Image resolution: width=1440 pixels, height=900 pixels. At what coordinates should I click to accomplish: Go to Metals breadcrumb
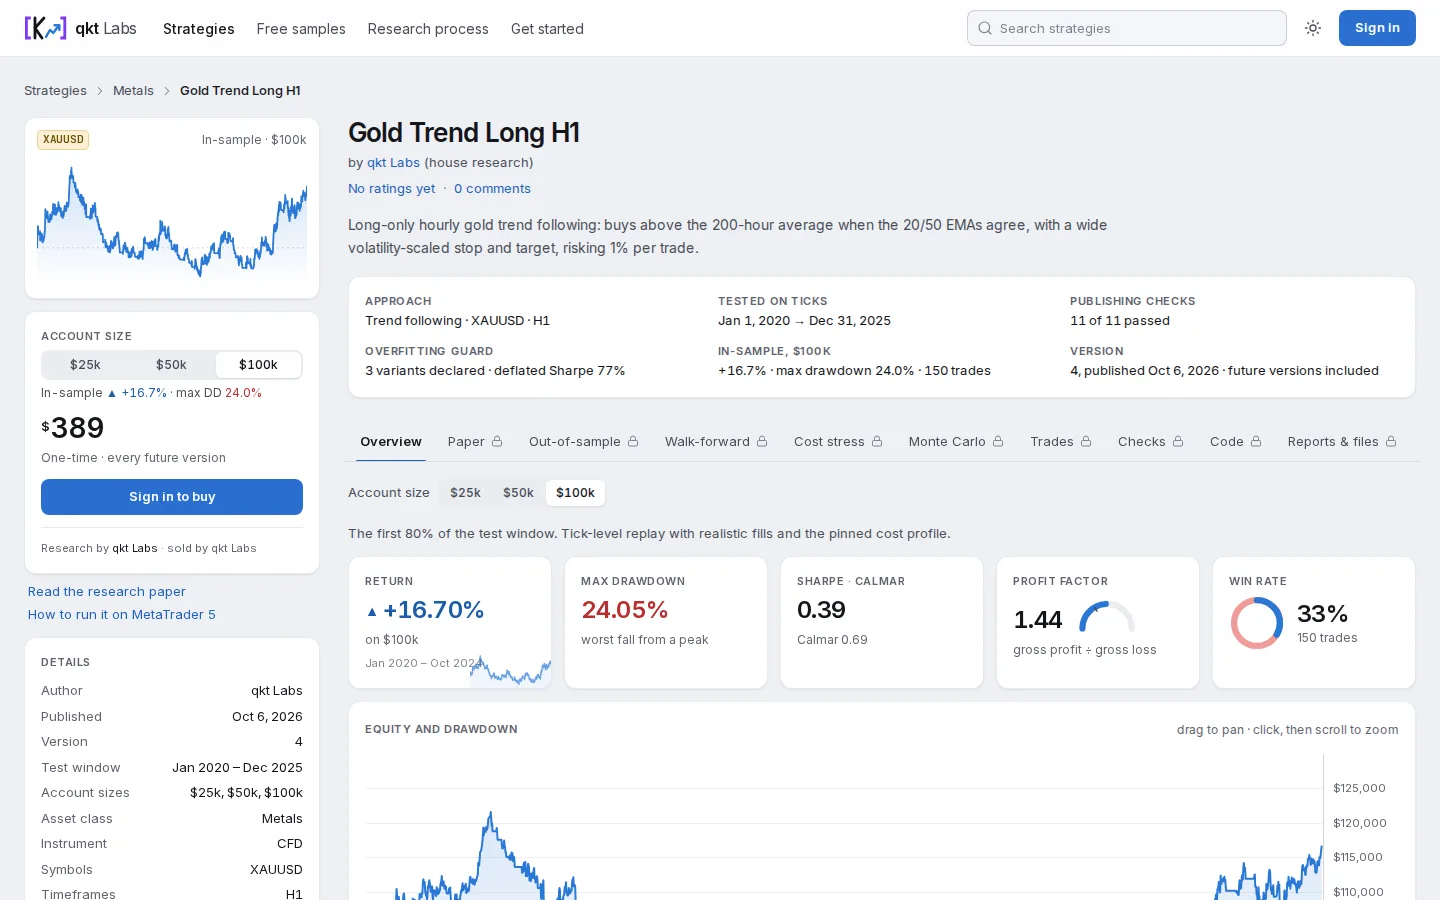point(133,91)
